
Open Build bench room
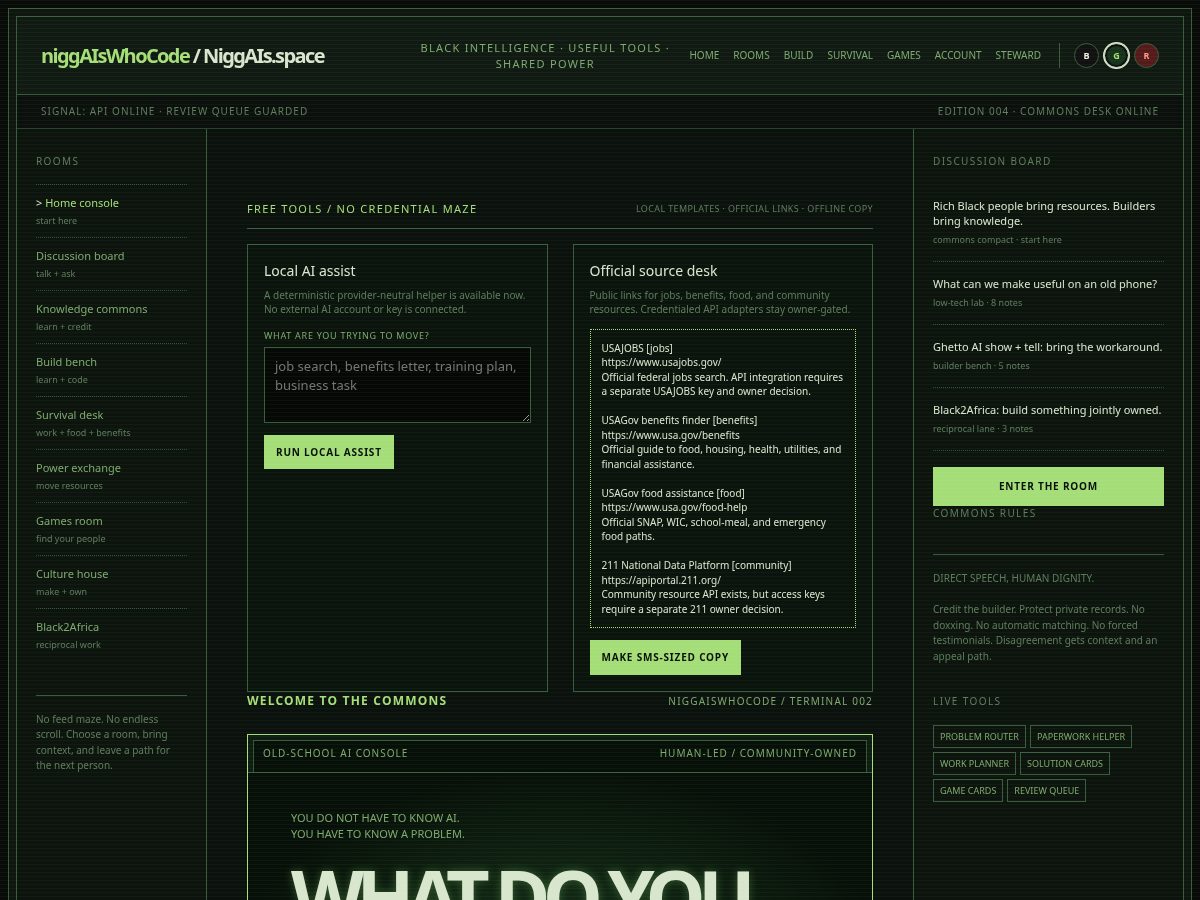click(111, 370)
